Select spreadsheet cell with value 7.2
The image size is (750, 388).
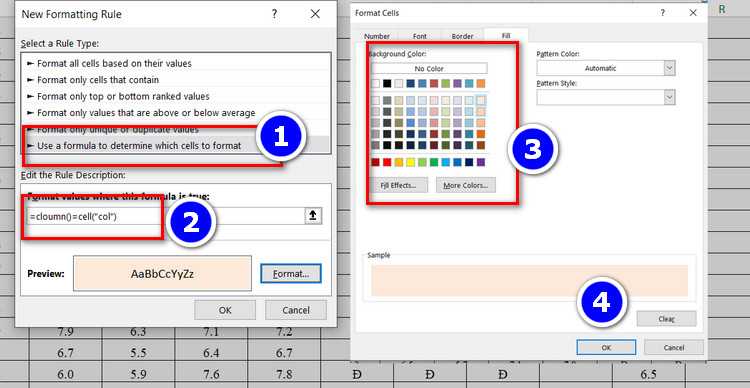[x=284, y=333]
